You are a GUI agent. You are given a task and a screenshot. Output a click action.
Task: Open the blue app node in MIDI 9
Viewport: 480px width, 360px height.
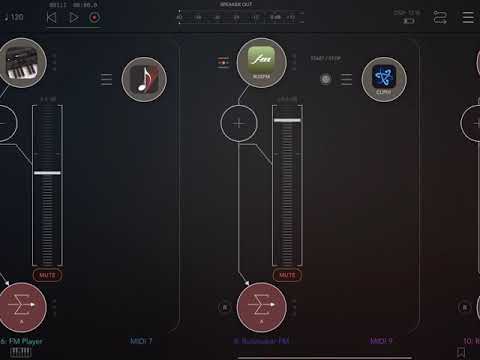[x=384, y=79]
